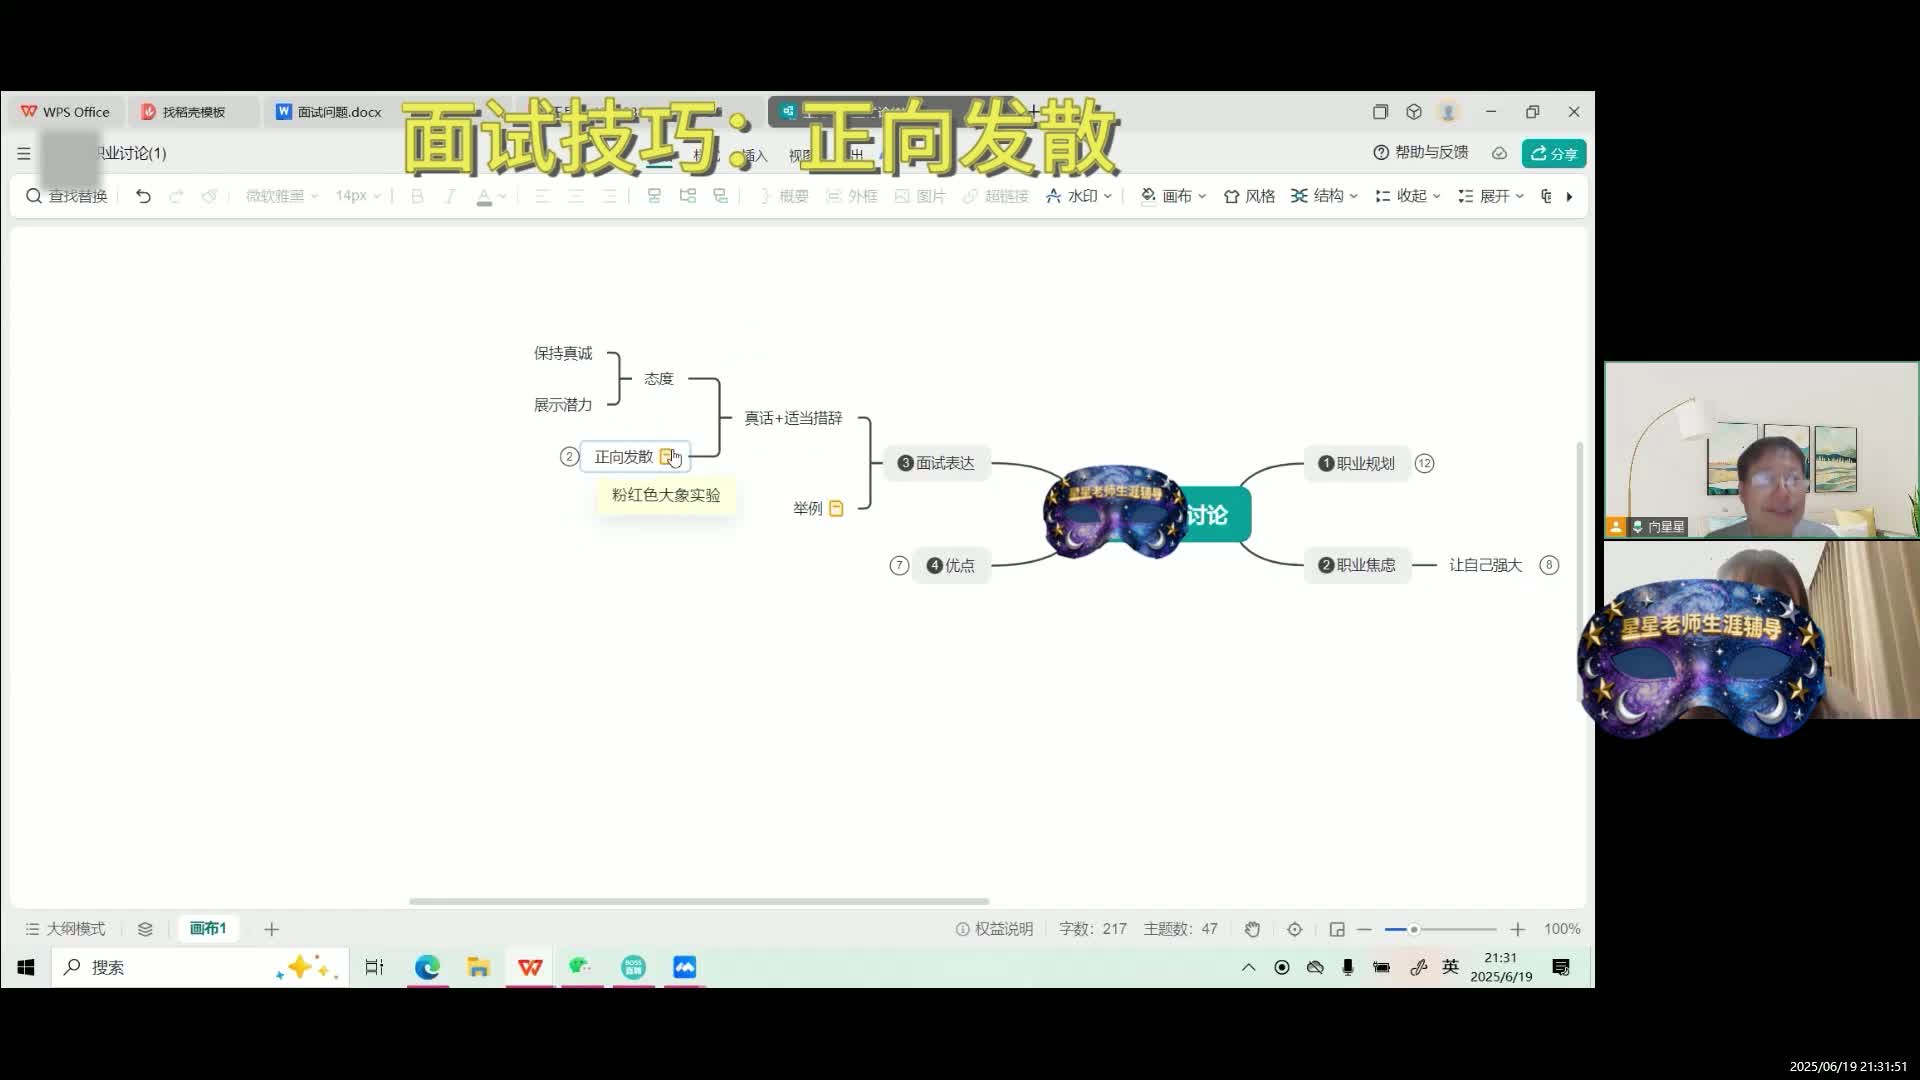The height and width of the screenshot is (1080, 1920).
Task: Open the 画布 canvas dropdown
Action: 1174,196
